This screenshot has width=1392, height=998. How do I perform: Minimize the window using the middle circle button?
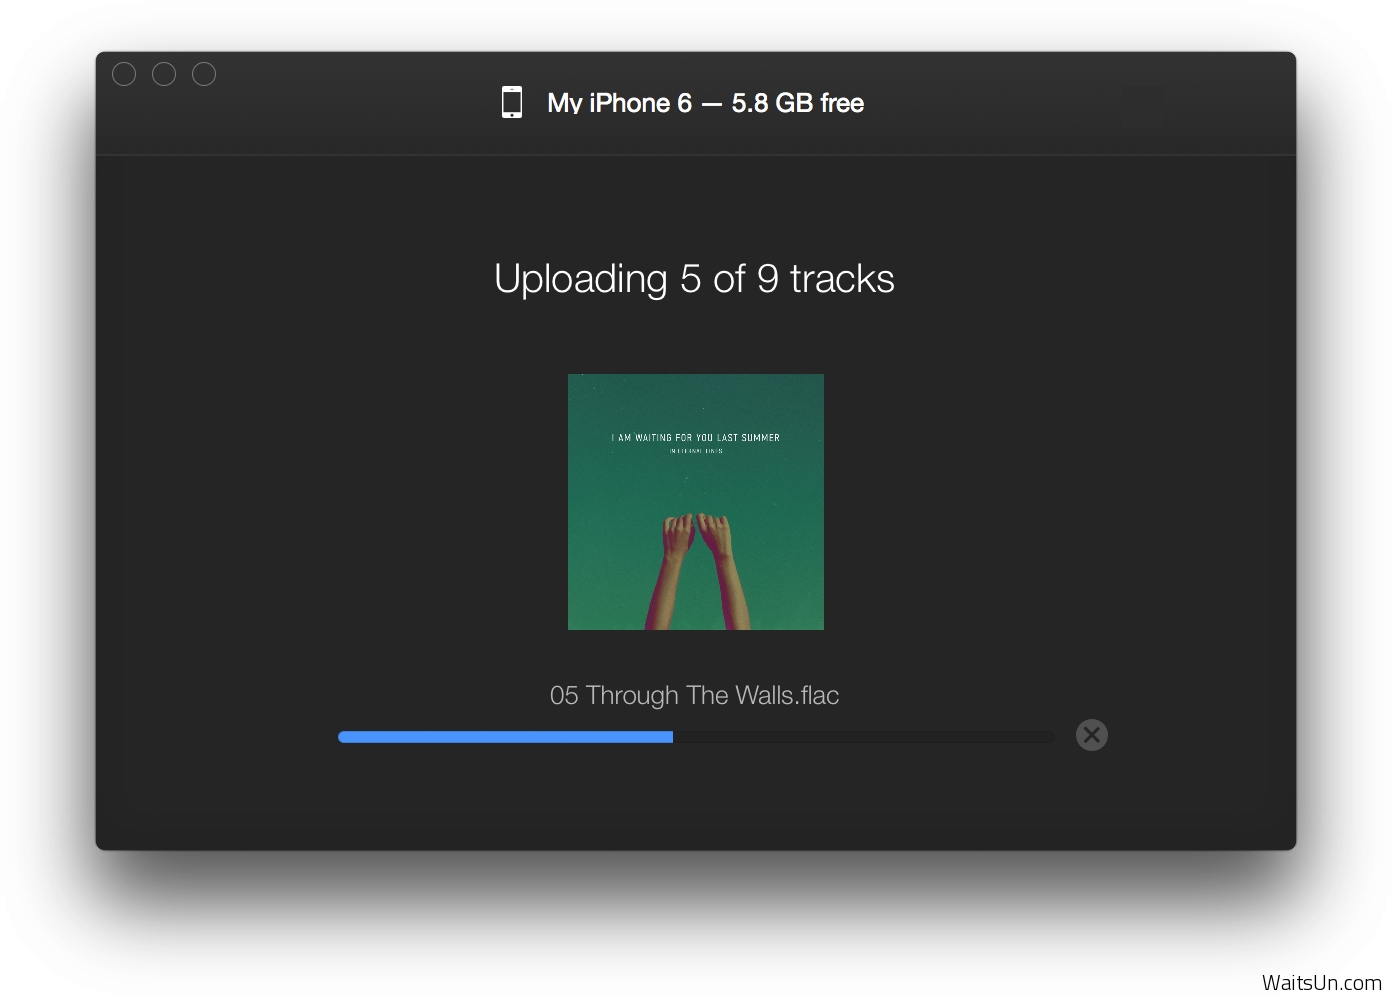(164, 74)
